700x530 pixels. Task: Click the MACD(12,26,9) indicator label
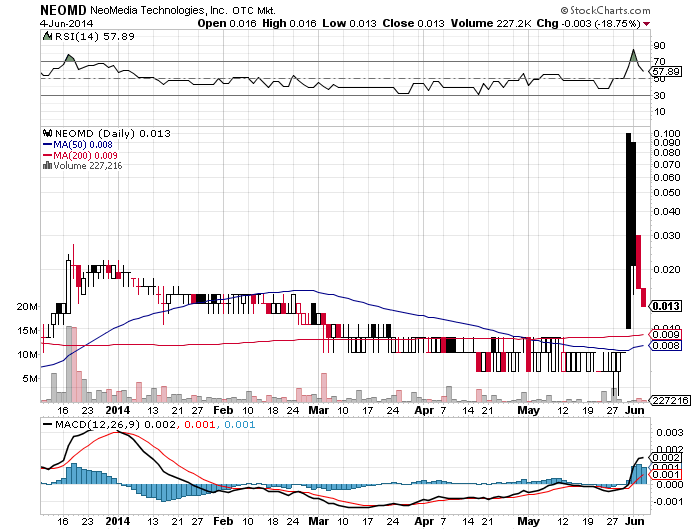click(97, 424)
